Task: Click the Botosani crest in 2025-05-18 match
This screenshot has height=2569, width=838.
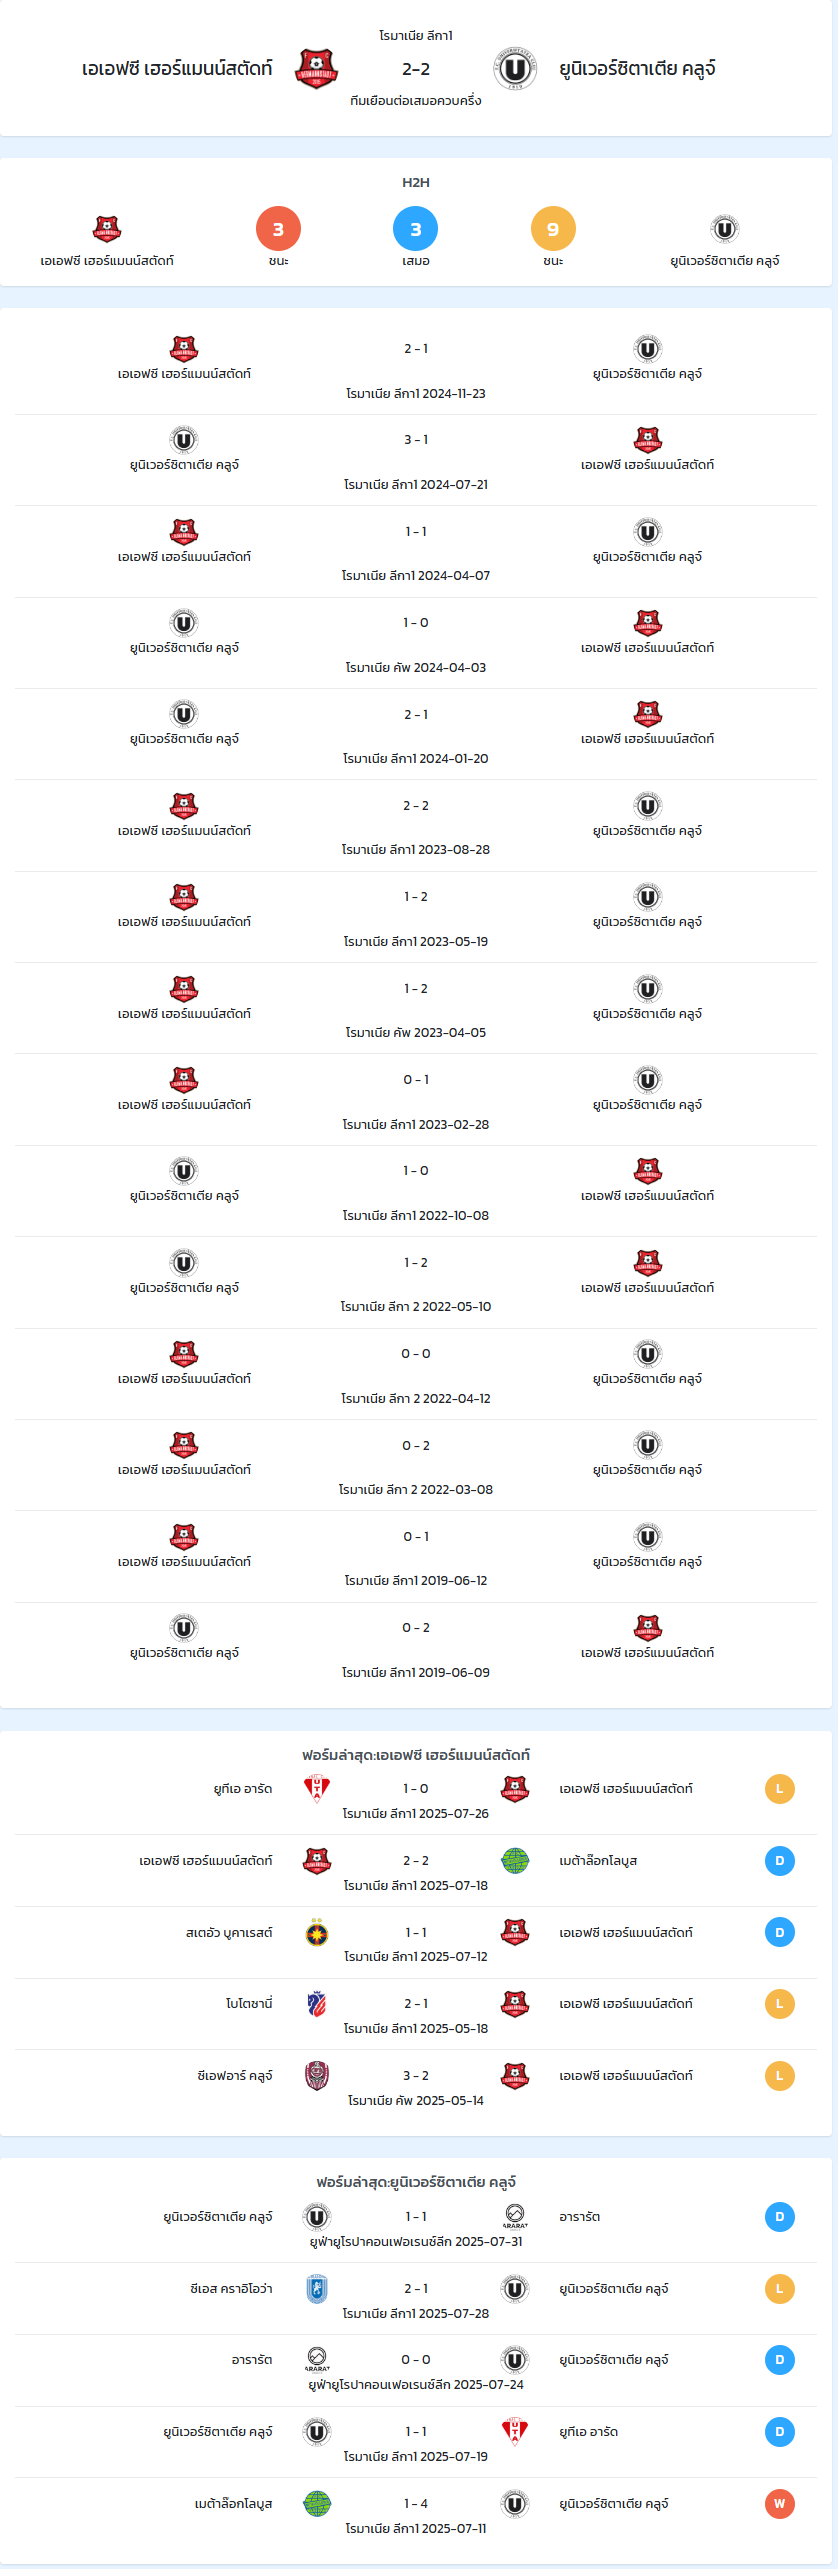Action: click(316, 2003)
